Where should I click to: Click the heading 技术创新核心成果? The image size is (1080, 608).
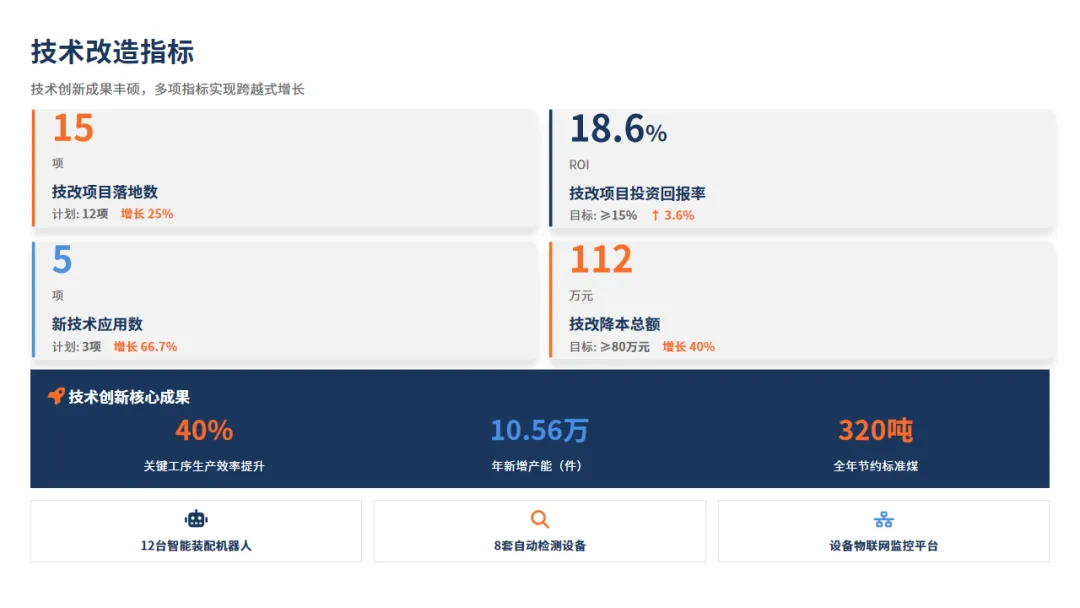129,397
